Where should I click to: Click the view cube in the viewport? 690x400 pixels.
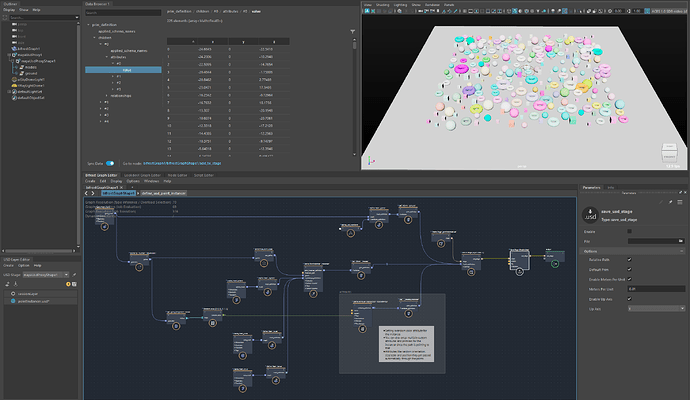[667, 154]
